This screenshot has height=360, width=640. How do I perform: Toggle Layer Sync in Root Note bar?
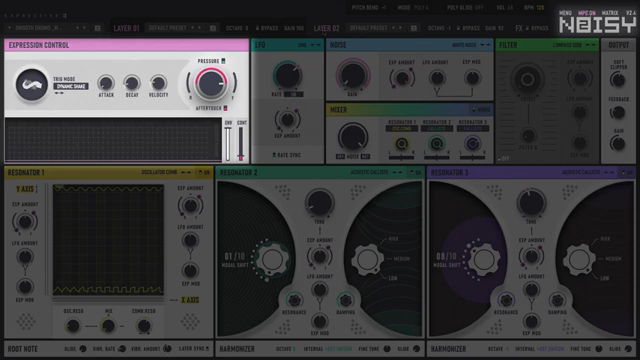[208, 349]
